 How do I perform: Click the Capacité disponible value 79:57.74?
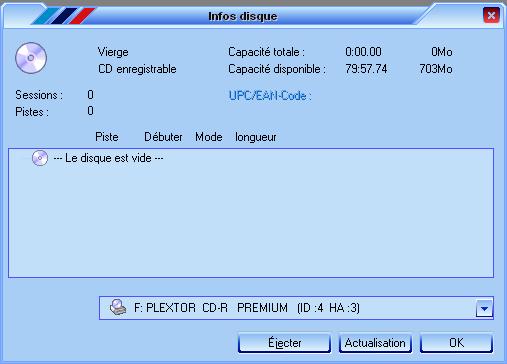point(366,69)
